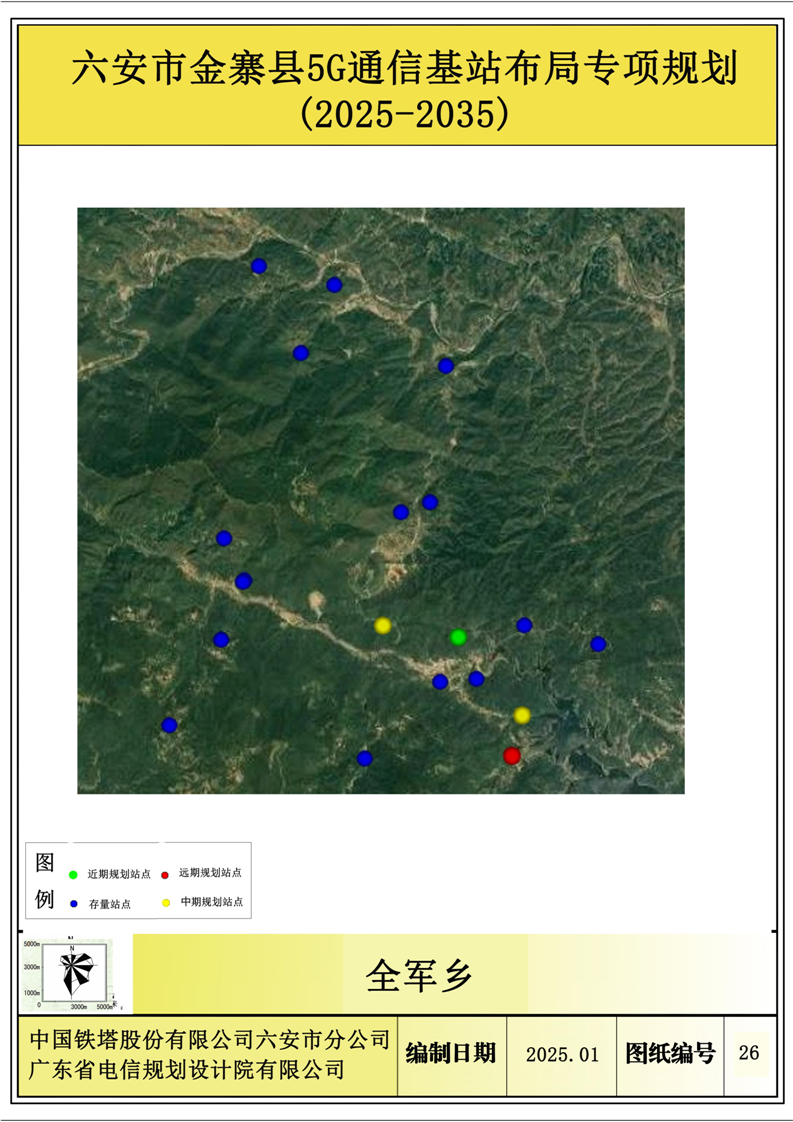Click the legend label 近期规划站点
The image size is (793, 1122).
coord(119,874)
